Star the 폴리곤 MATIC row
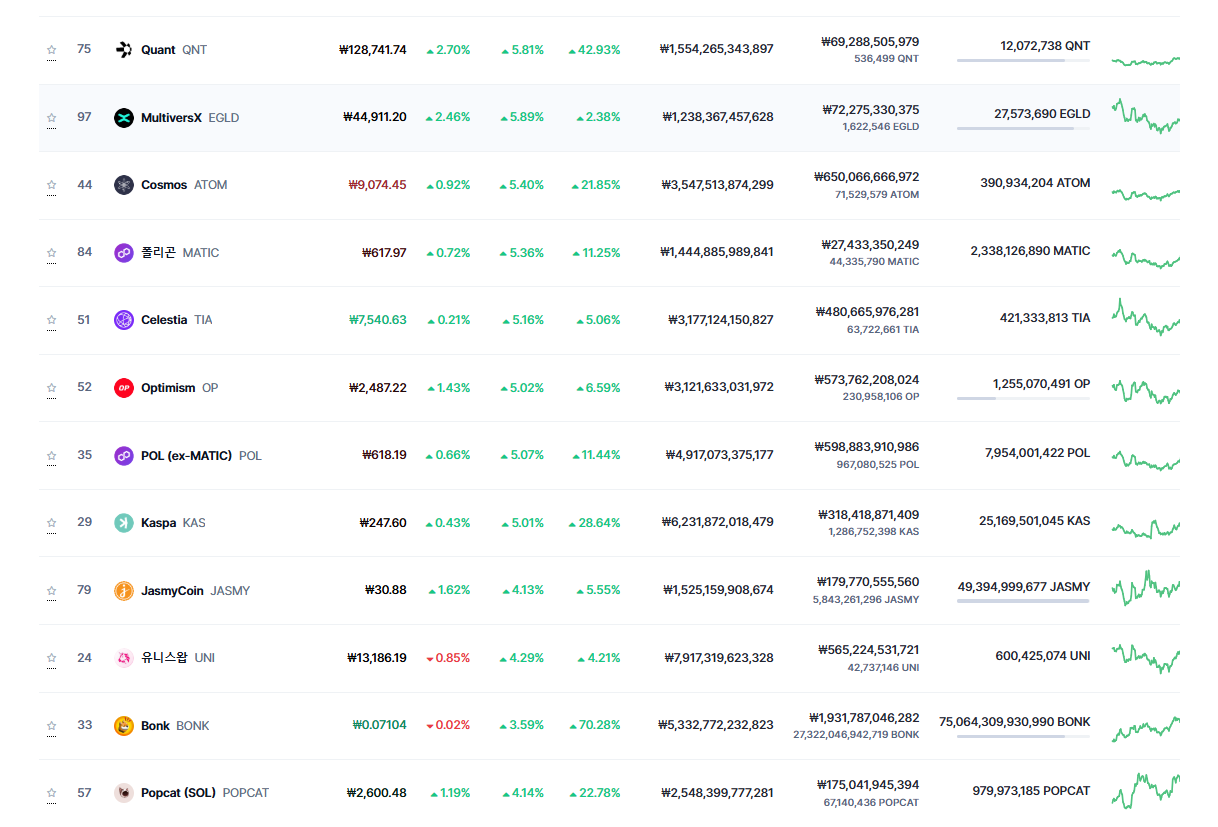The height and width of the screenshot is (827, 1218). 51,253
